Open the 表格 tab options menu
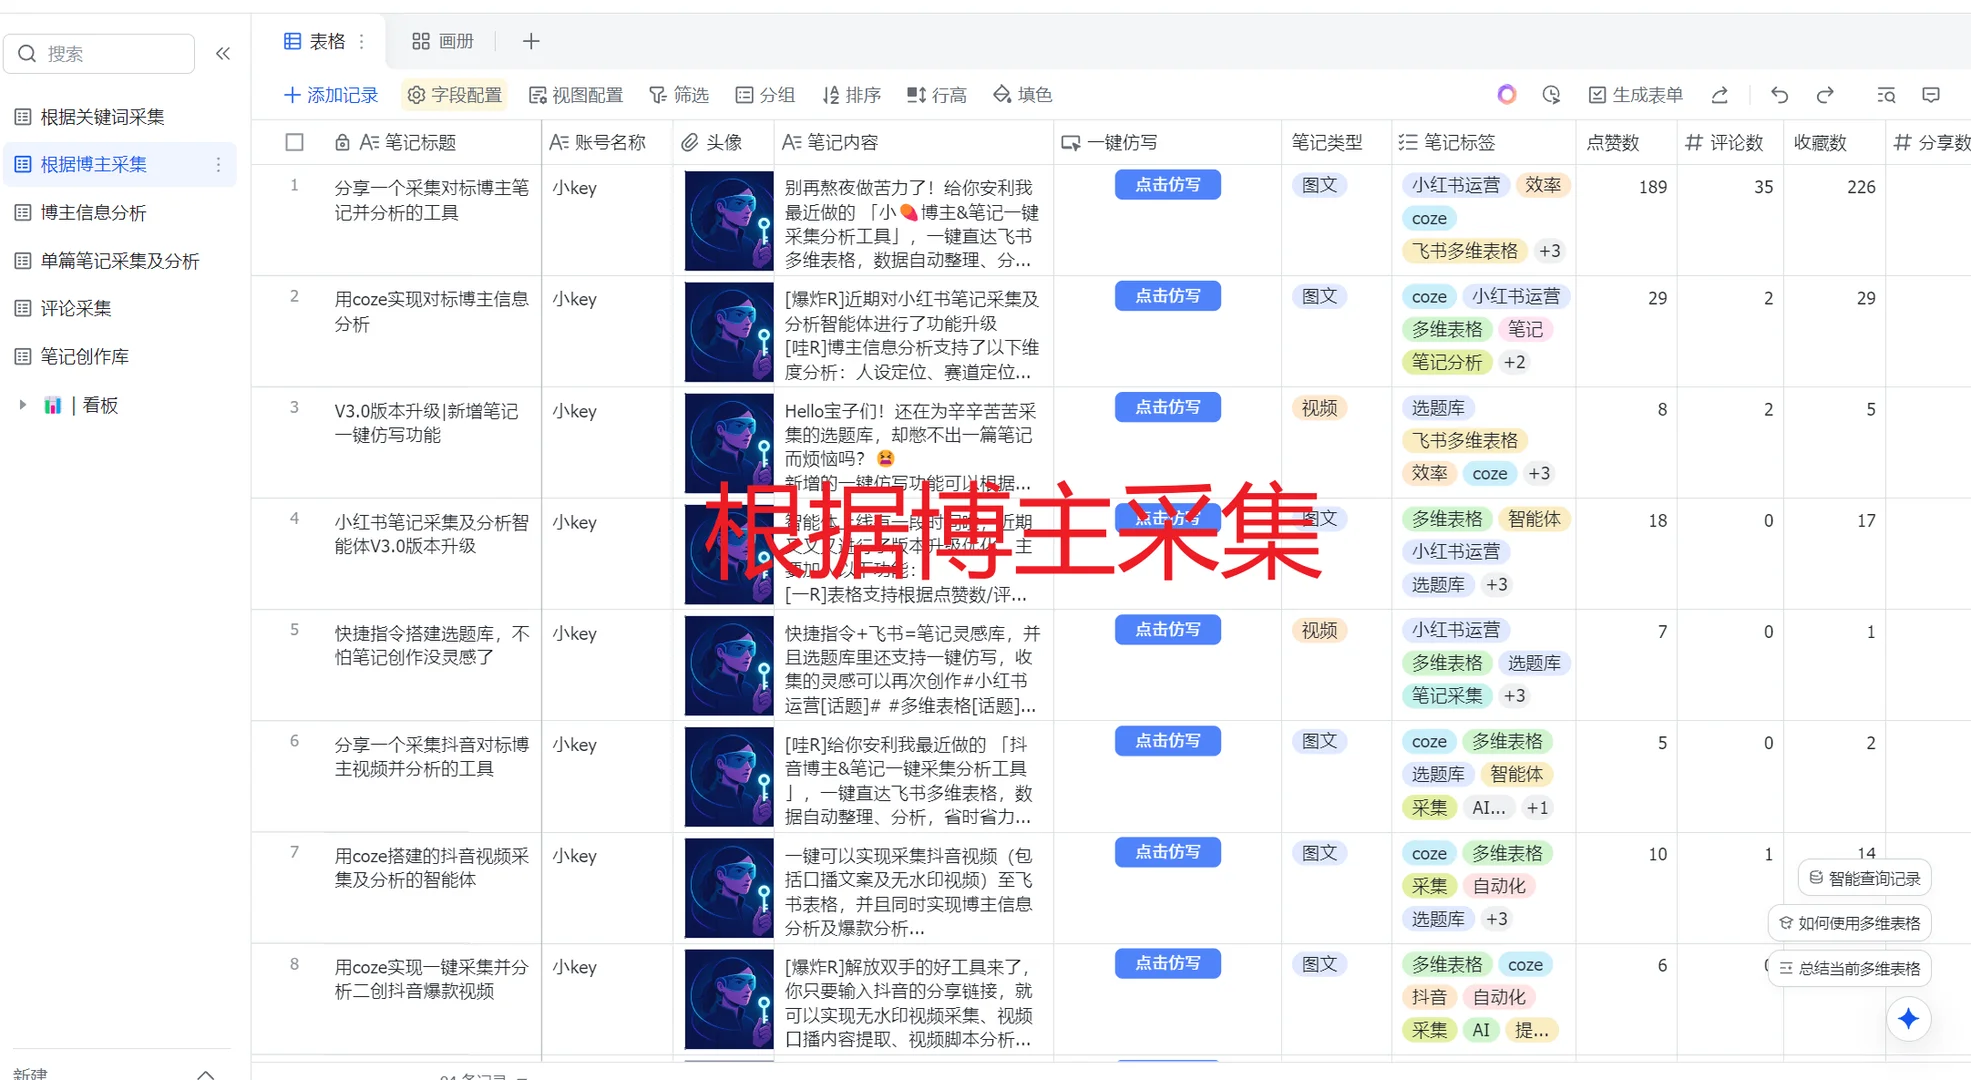 tap(362, 41)
